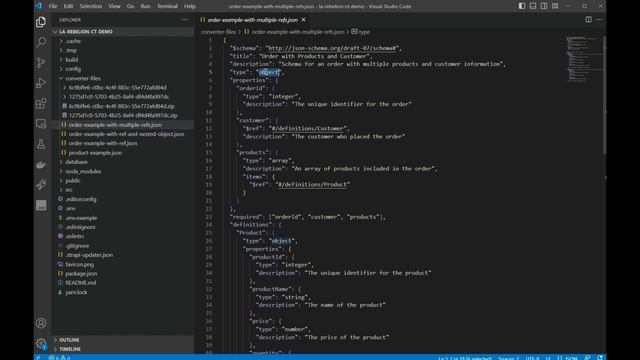This screenshot has width=640, height=360.
Task: Toggle the Primary Side Bar layout button
Action: (522, 6)
